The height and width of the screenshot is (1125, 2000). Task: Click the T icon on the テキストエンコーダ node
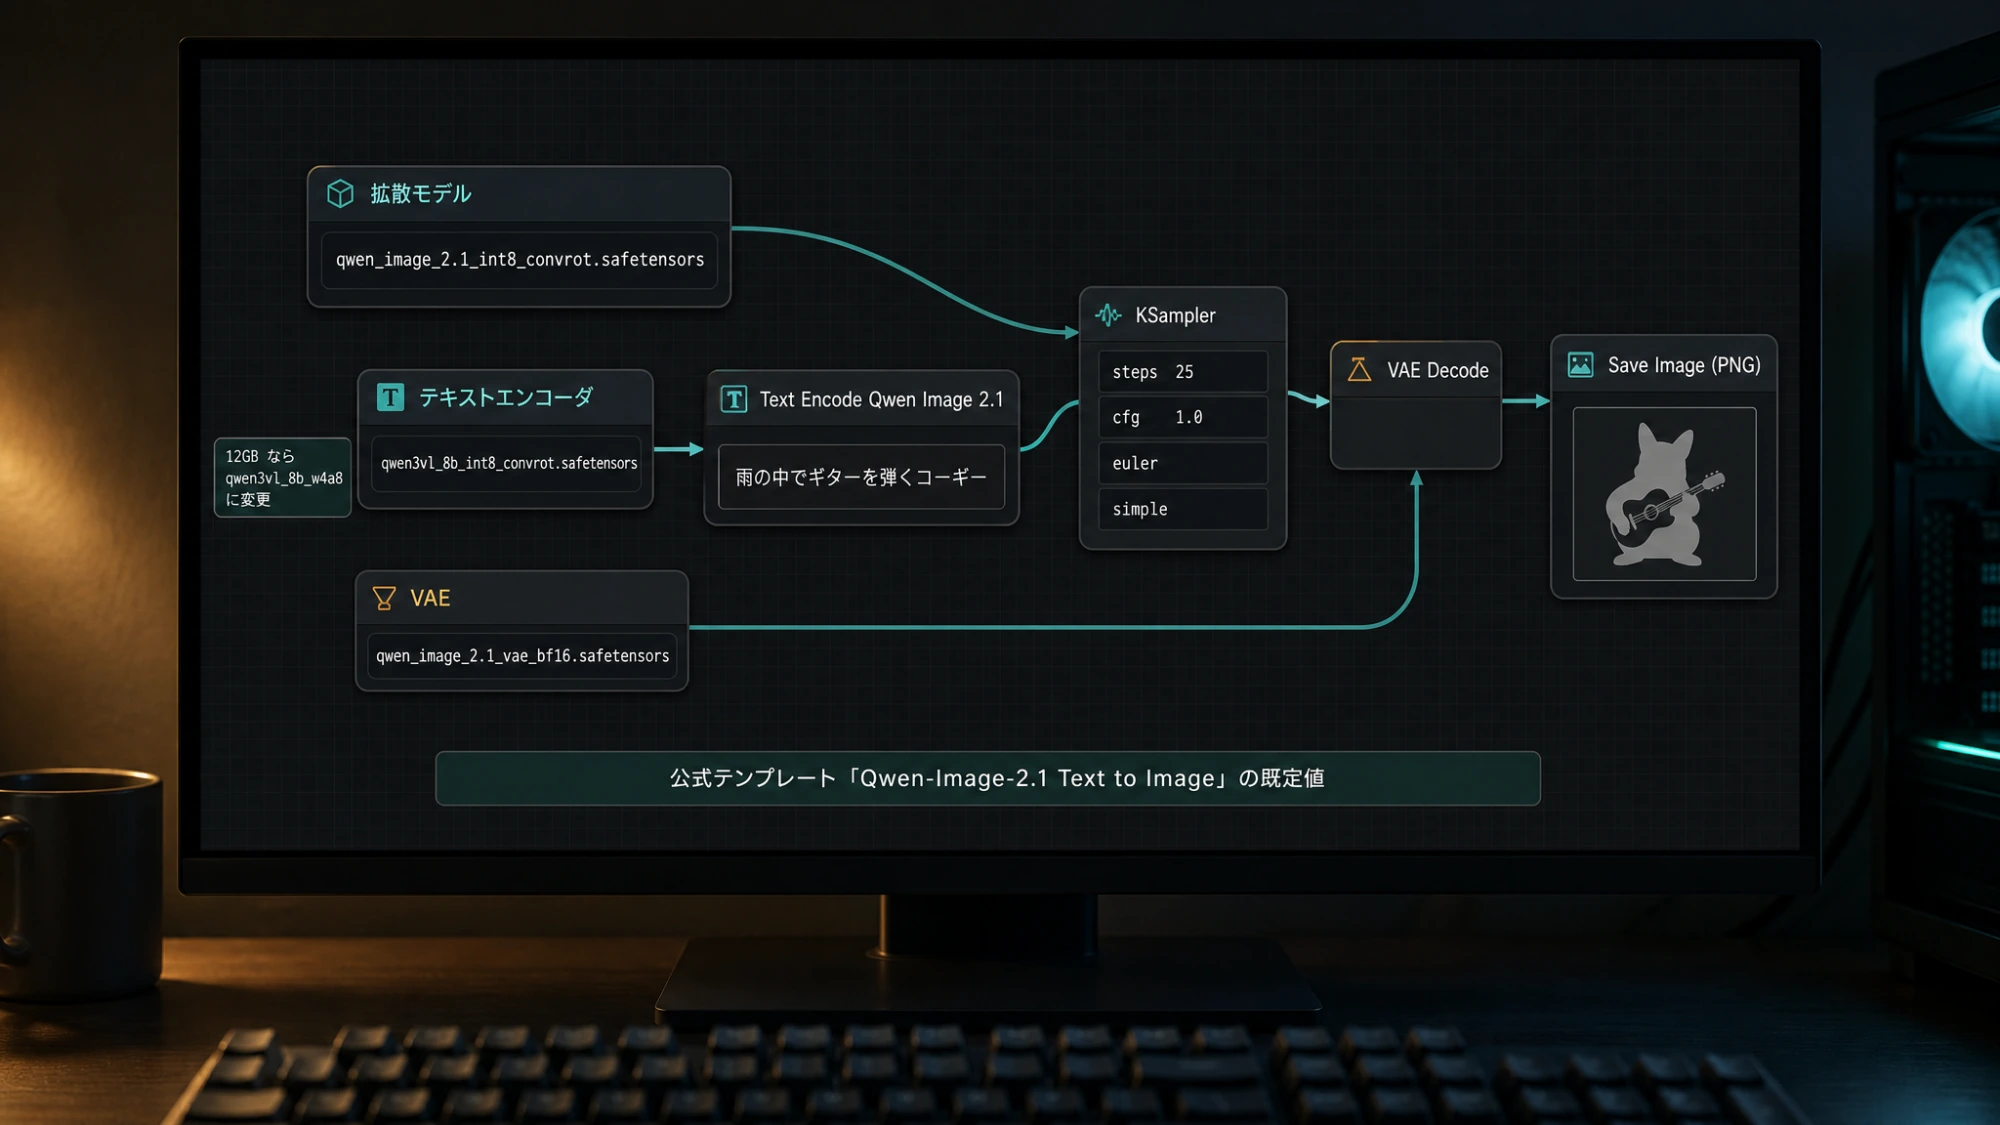click(390, 397)
